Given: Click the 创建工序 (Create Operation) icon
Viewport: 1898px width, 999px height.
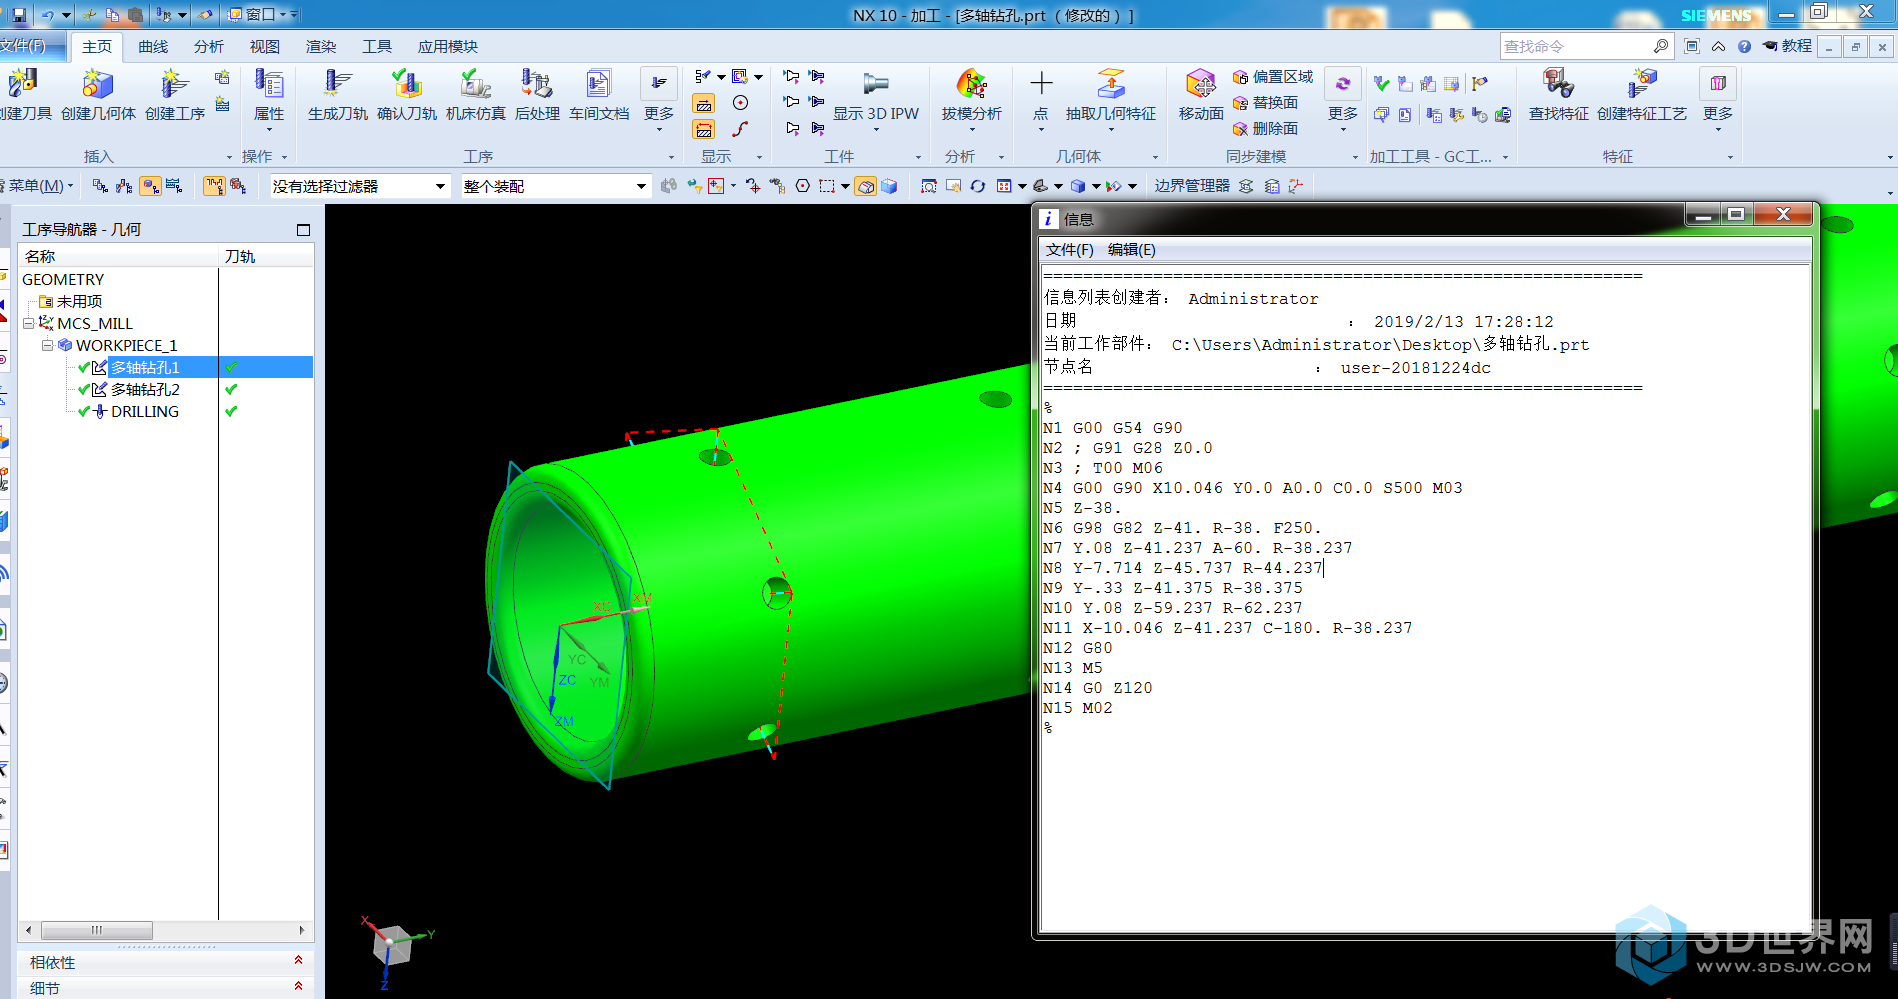Looking at the screenshot, I should click(x=174, y=85).
